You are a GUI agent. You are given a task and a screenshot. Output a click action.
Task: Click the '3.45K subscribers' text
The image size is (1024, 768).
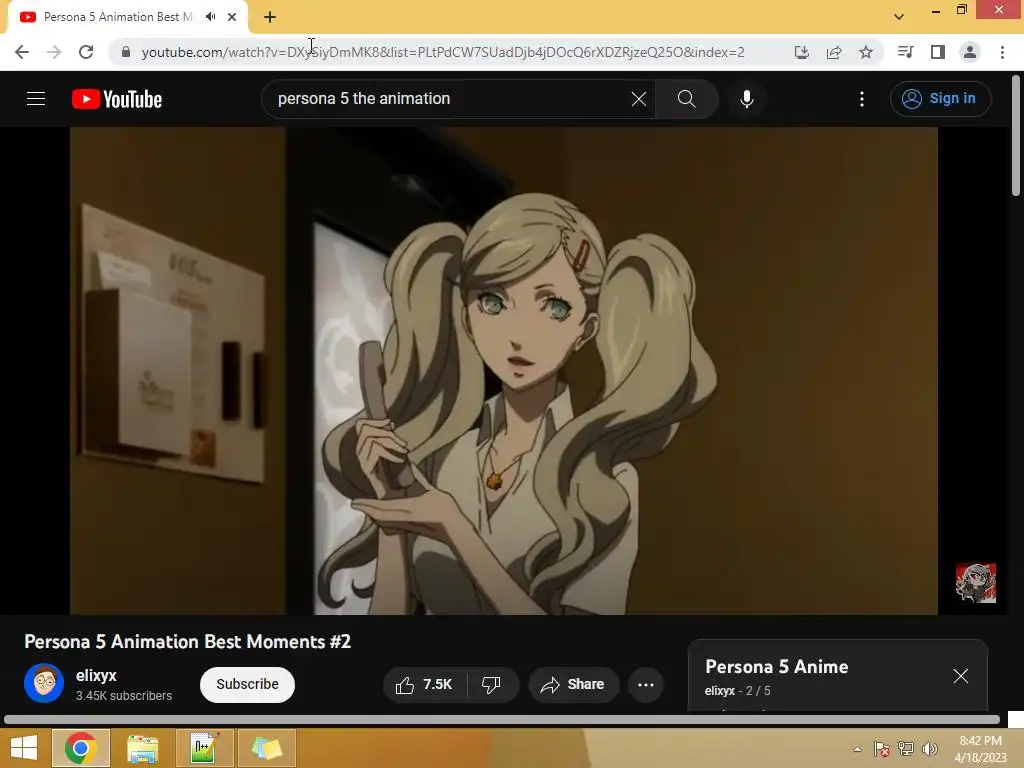coord(123,696)
